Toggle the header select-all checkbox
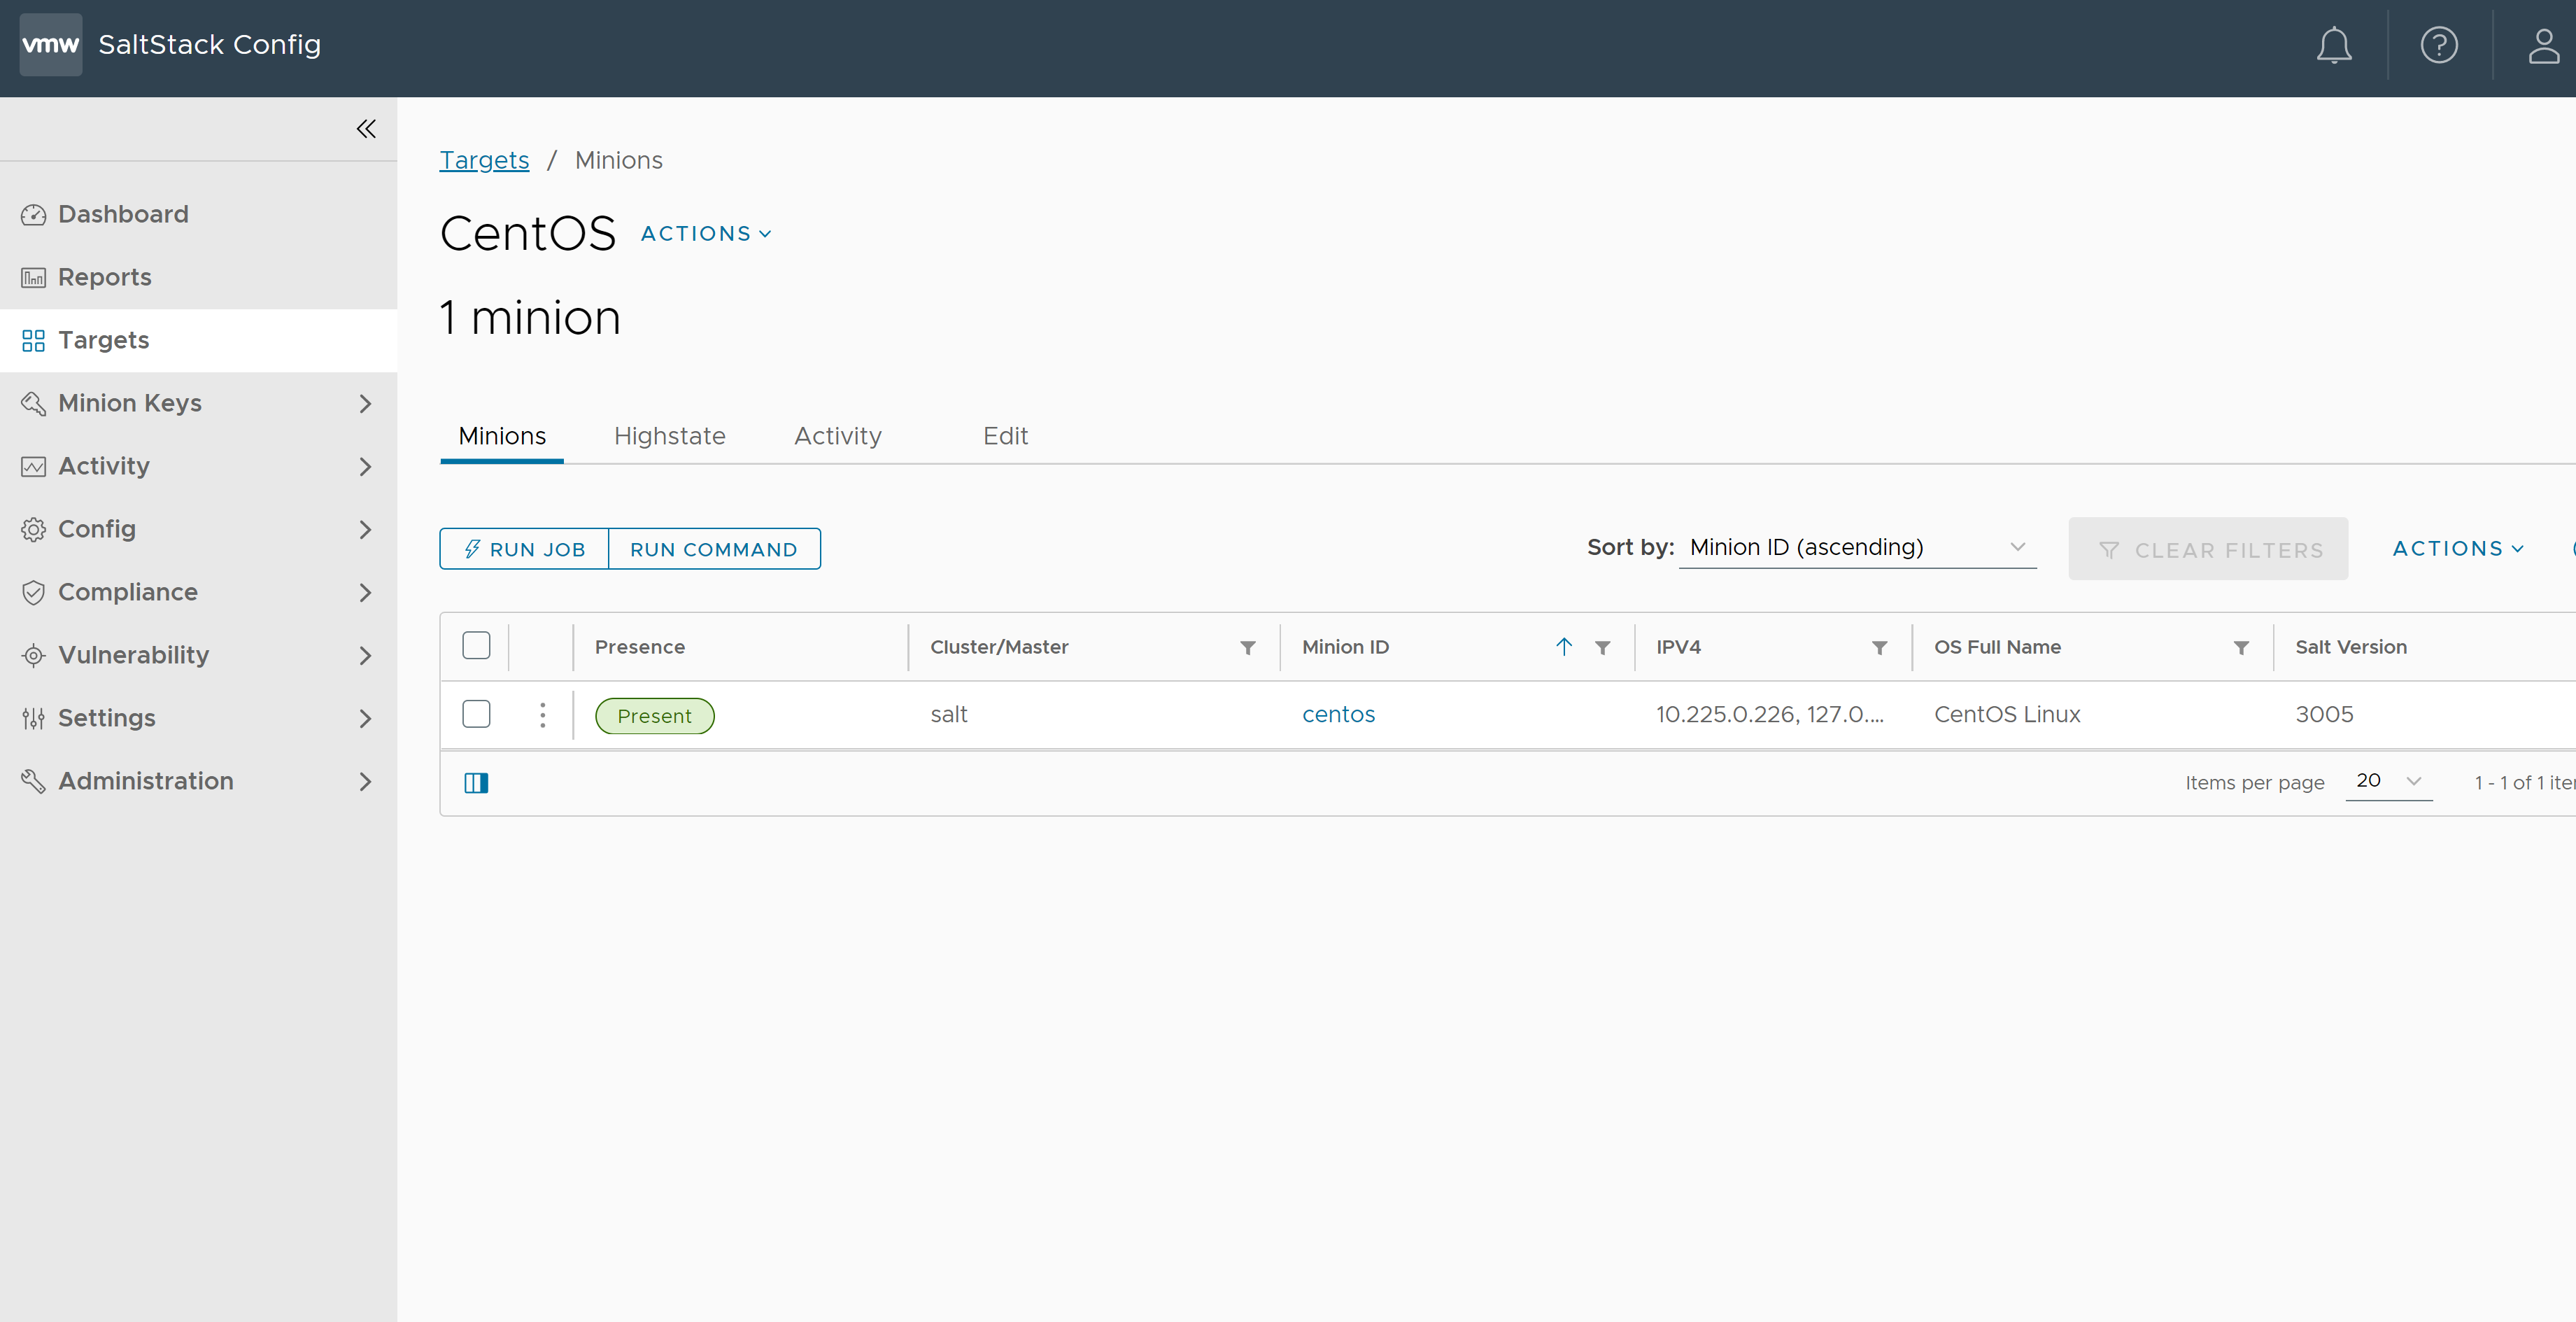 coord(476,646)
